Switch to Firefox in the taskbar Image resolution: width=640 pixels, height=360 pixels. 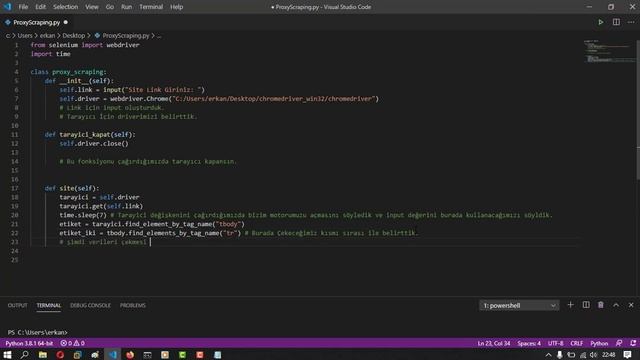tap(130, 355)
